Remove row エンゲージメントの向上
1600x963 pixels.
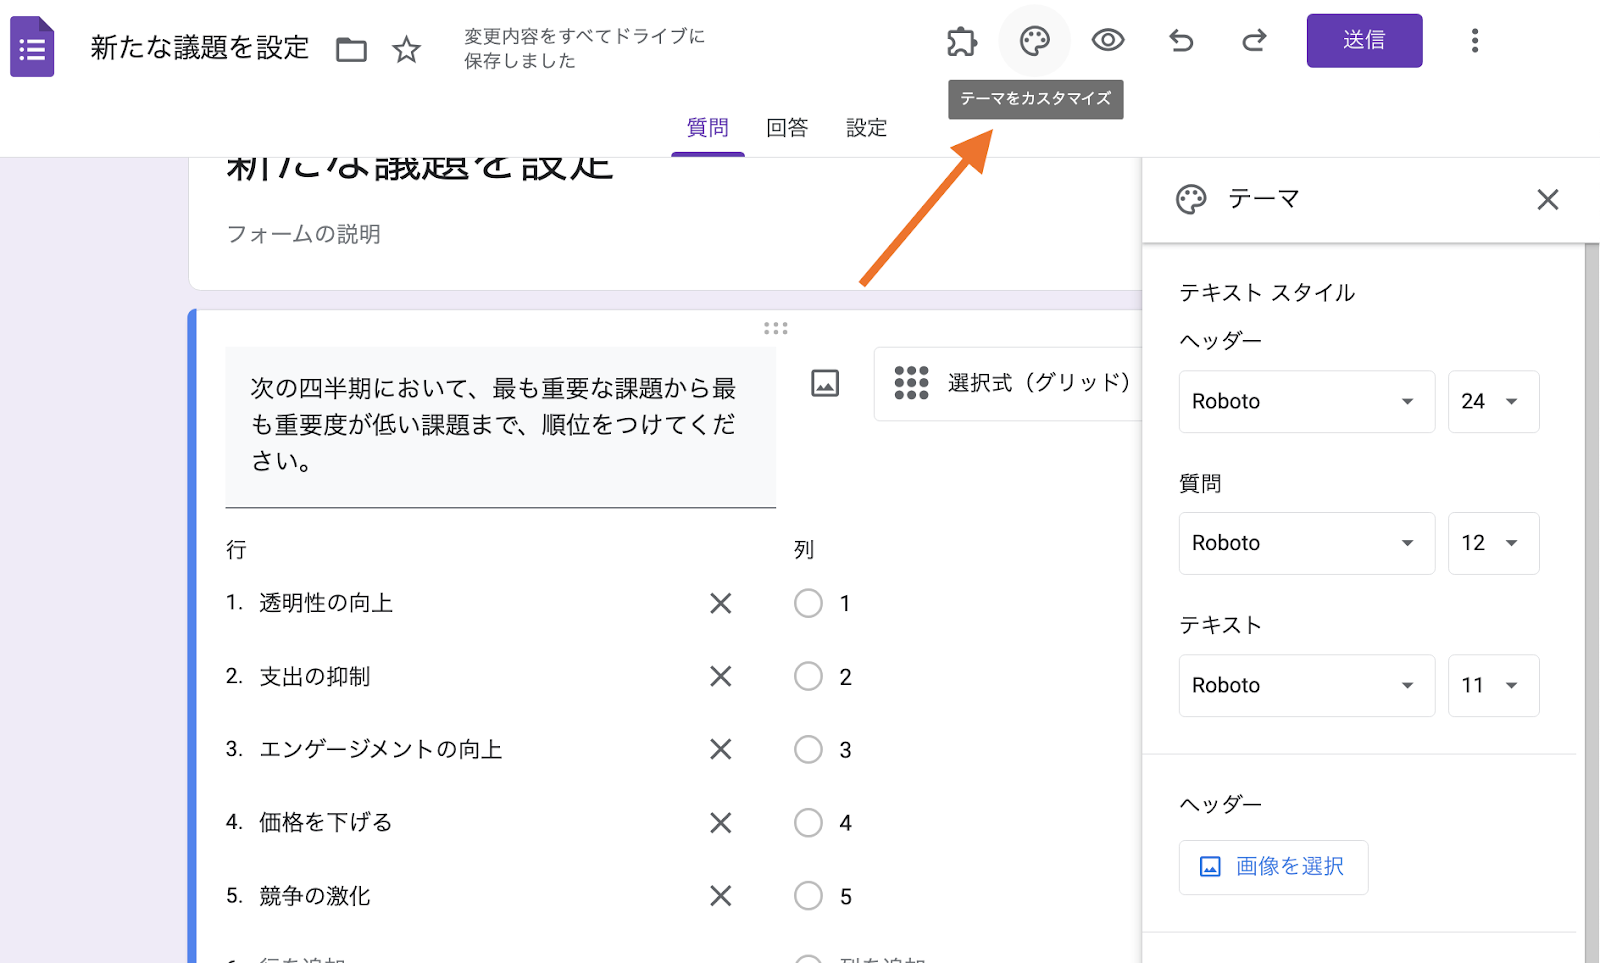point(721,749)
